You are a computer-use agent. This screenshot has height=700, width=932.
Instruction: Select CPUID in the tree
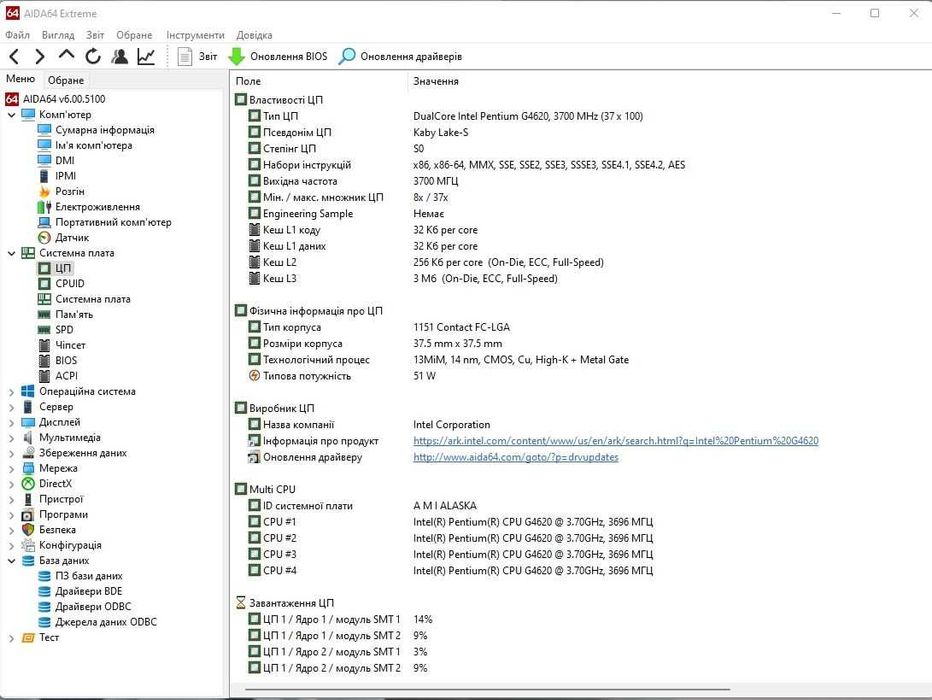[x=70, y=284]
